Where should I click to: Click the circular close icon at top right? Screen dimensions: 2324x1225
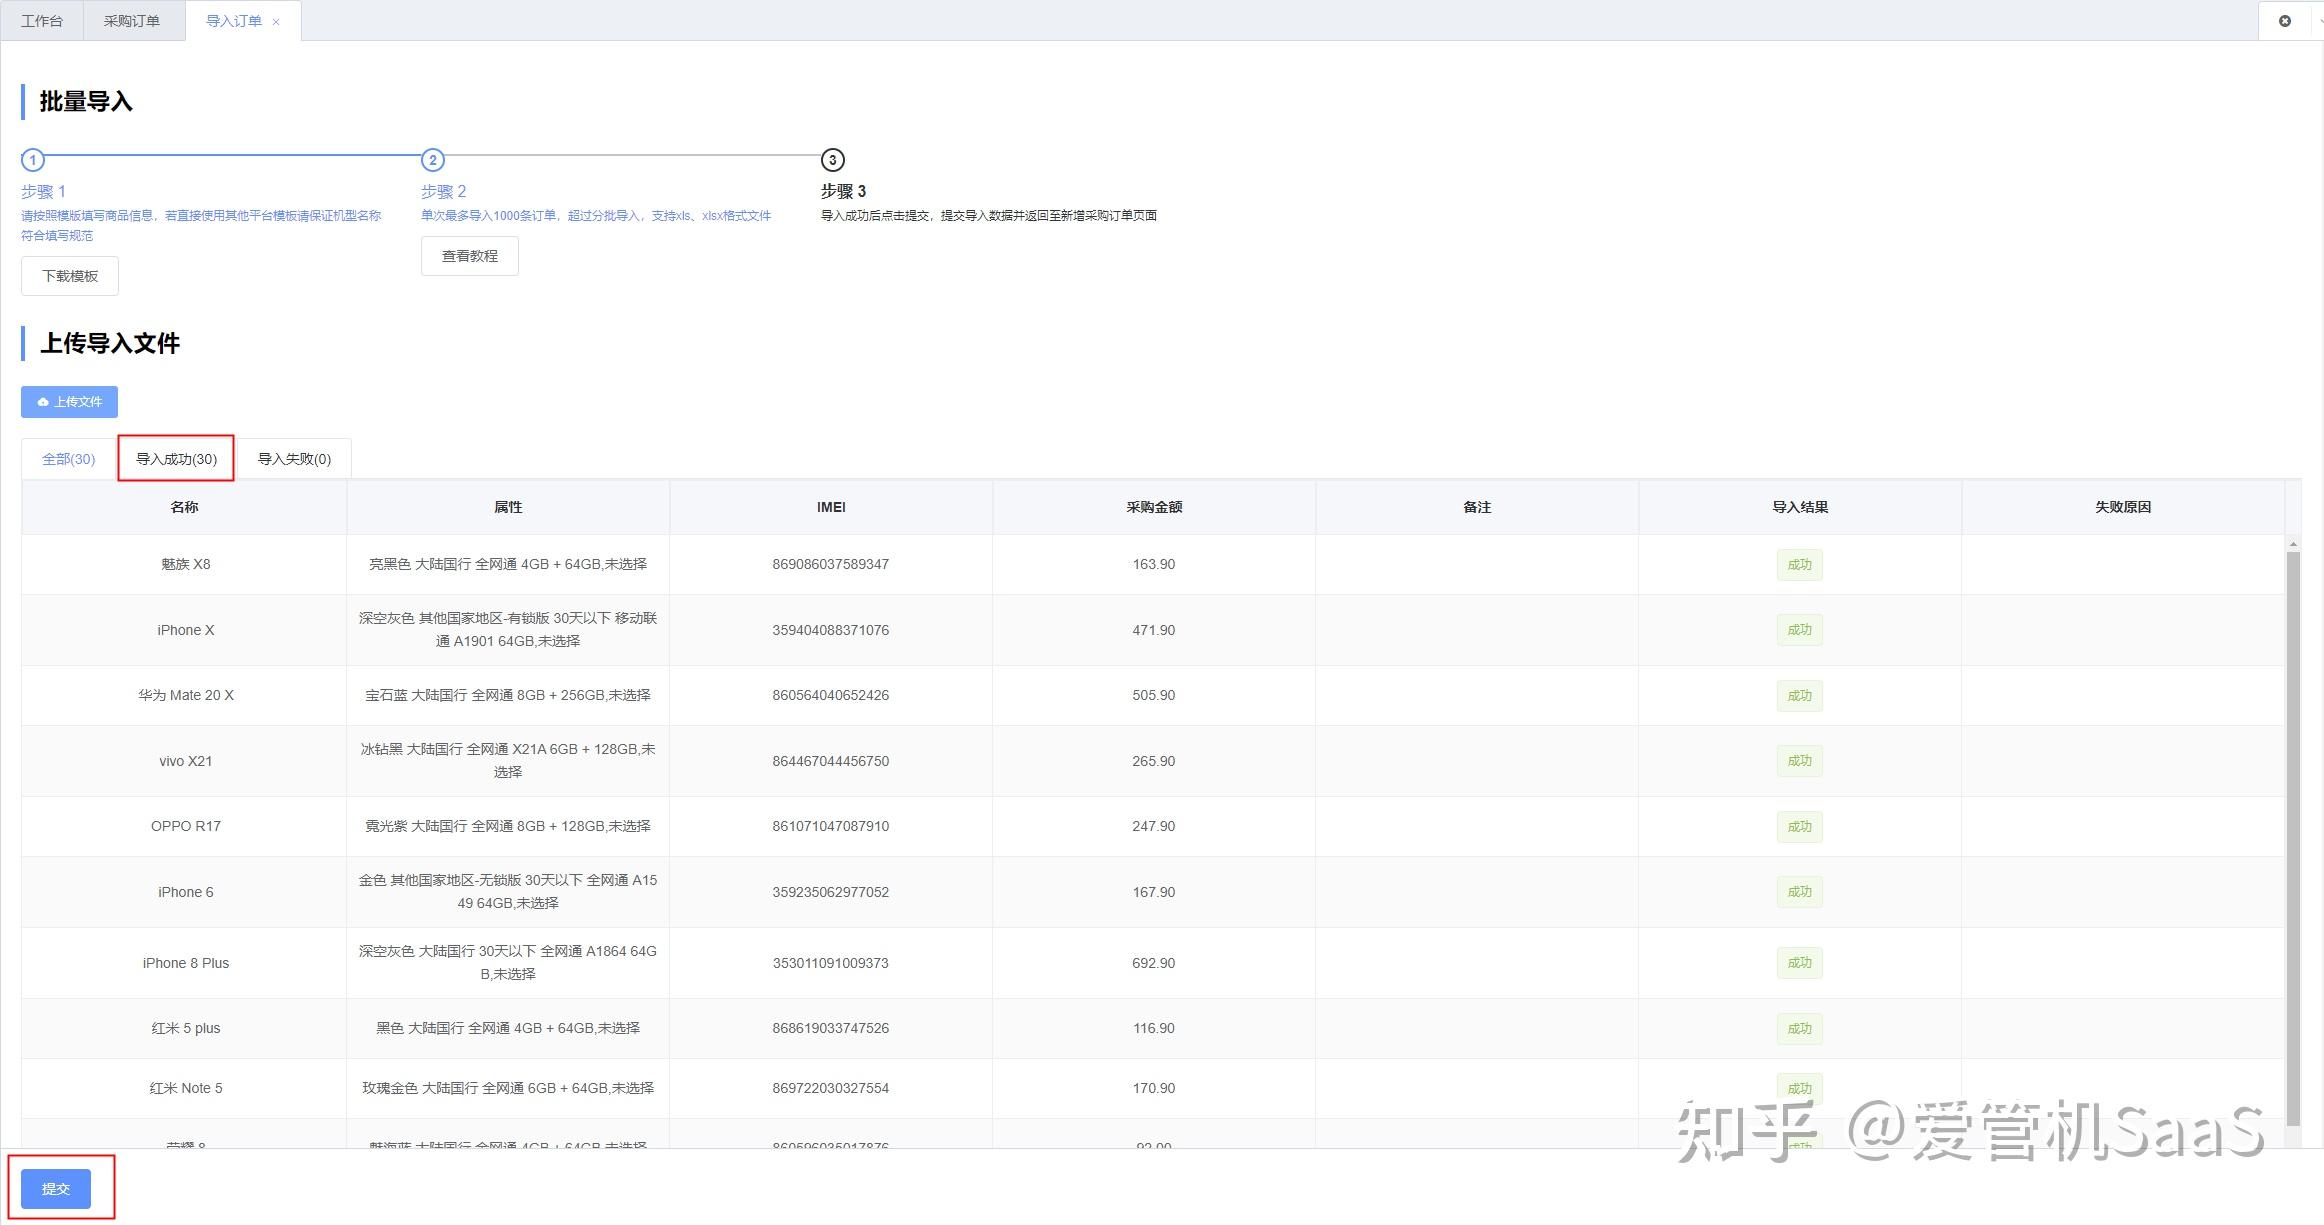pos(2285,21)
